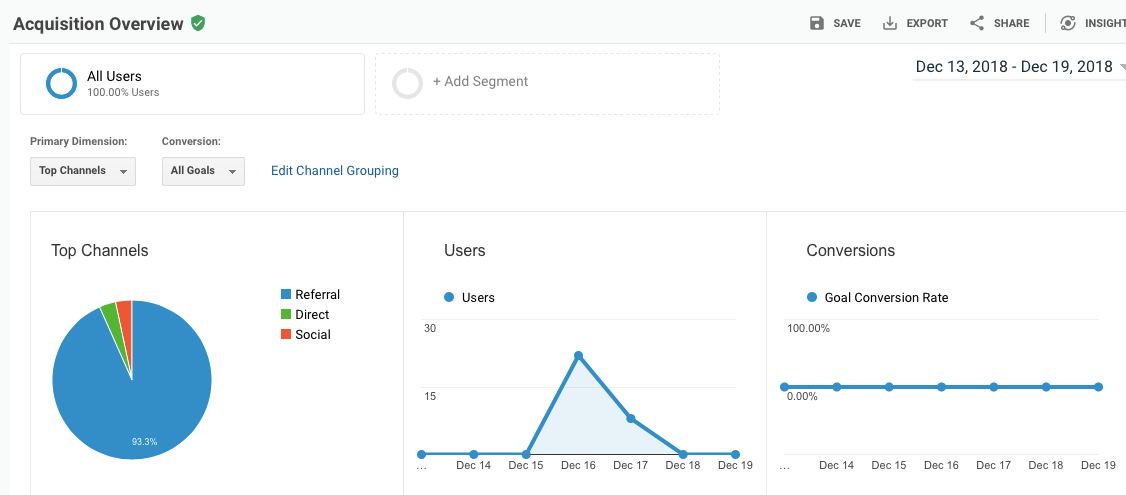Image resolution: width=1126 pixels, height=495 pixels.
Task: Click the Share icon
Action: coord(977,23)
